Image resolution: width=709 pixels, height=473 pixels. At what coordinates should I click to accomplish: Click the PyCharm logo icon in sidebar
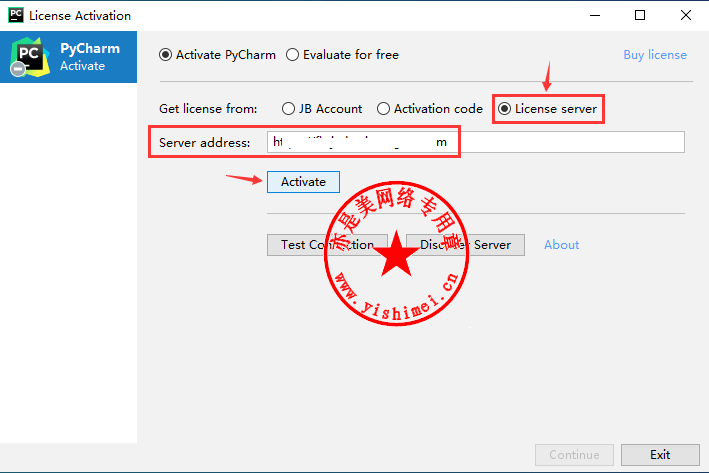point(30,57)
